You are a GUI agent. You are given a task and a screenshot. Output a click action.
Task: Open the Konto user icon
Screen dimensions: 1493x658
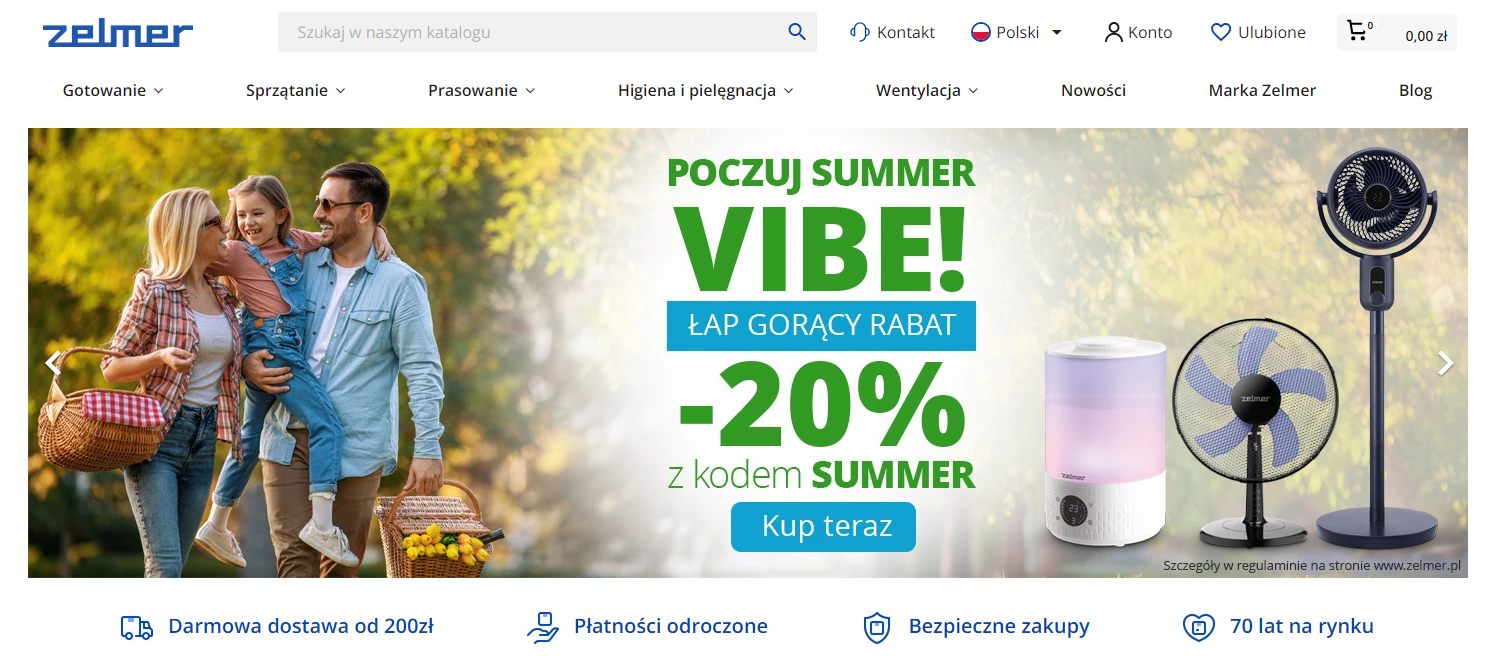1113,32
